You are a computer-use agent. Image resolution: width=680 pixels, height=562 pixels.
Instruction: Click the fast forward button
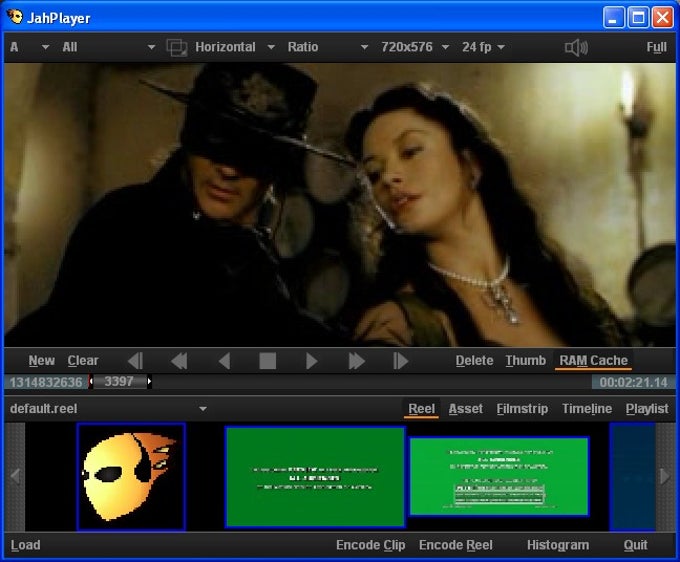pos(356,361)
